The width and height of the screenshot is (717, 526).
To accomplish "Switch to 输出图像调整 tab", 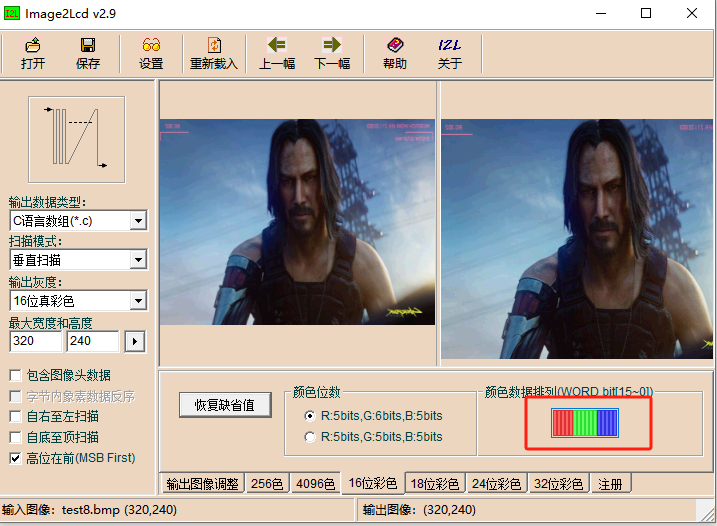I will click(202, 483).
